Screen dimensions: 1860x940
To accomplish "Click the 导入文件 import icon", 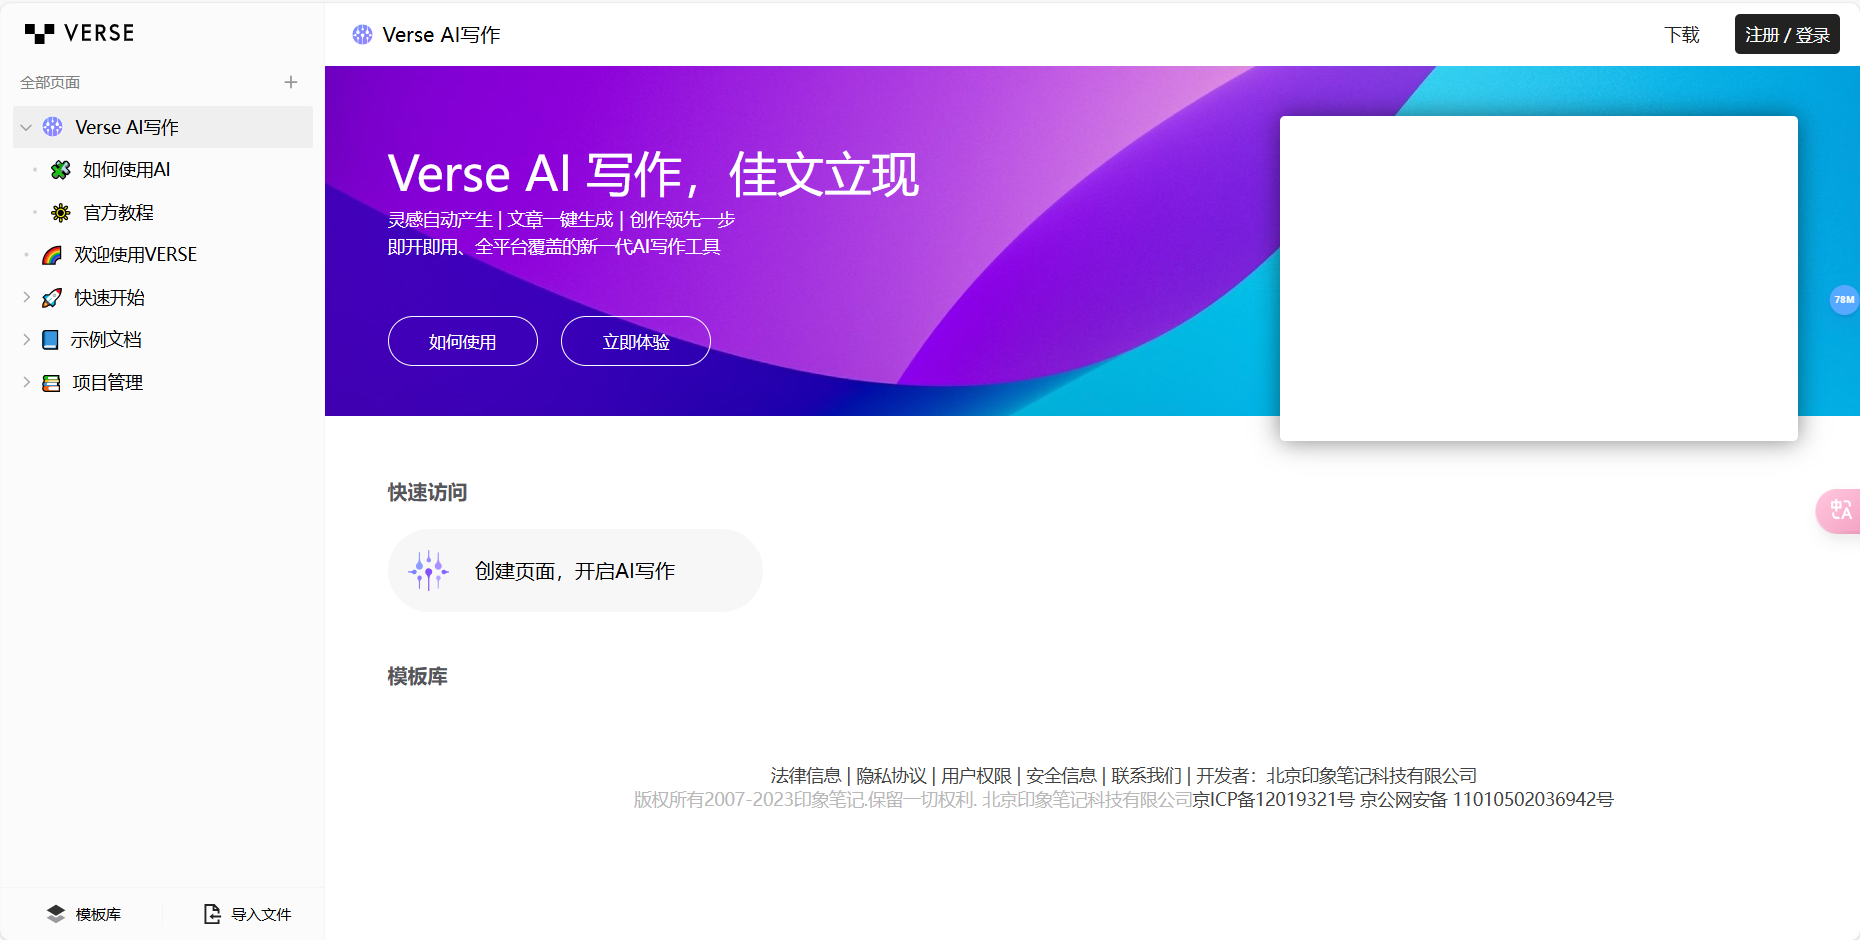I will (212, 914).
